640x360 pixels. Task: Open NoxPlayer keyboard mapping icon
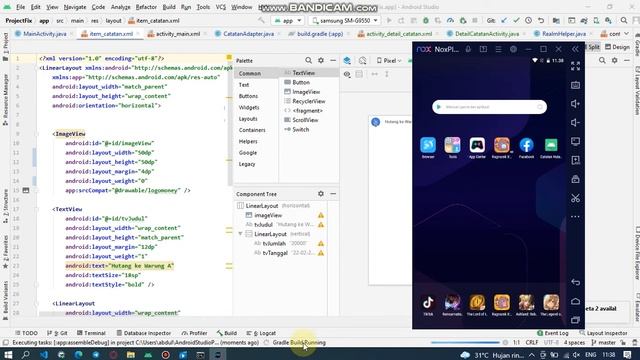(576, 85)
